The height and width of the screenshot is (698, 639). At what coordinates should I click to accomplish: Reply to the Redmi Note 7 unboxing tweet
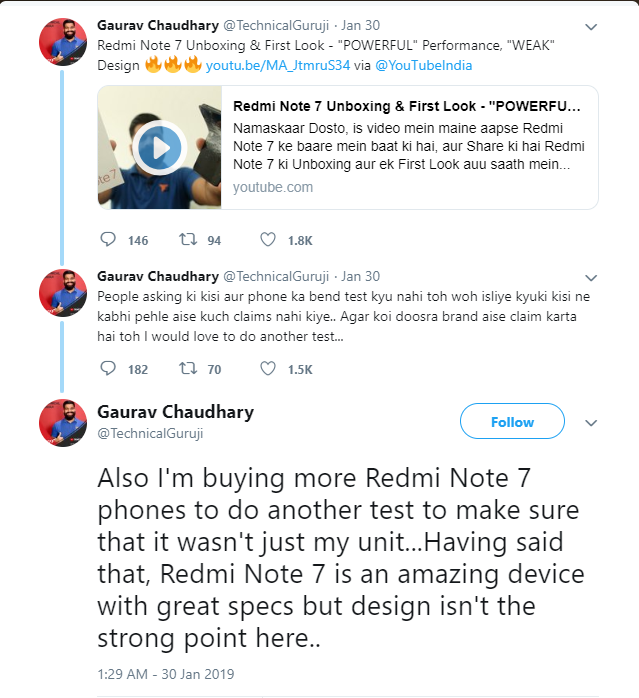coord(110,240)
